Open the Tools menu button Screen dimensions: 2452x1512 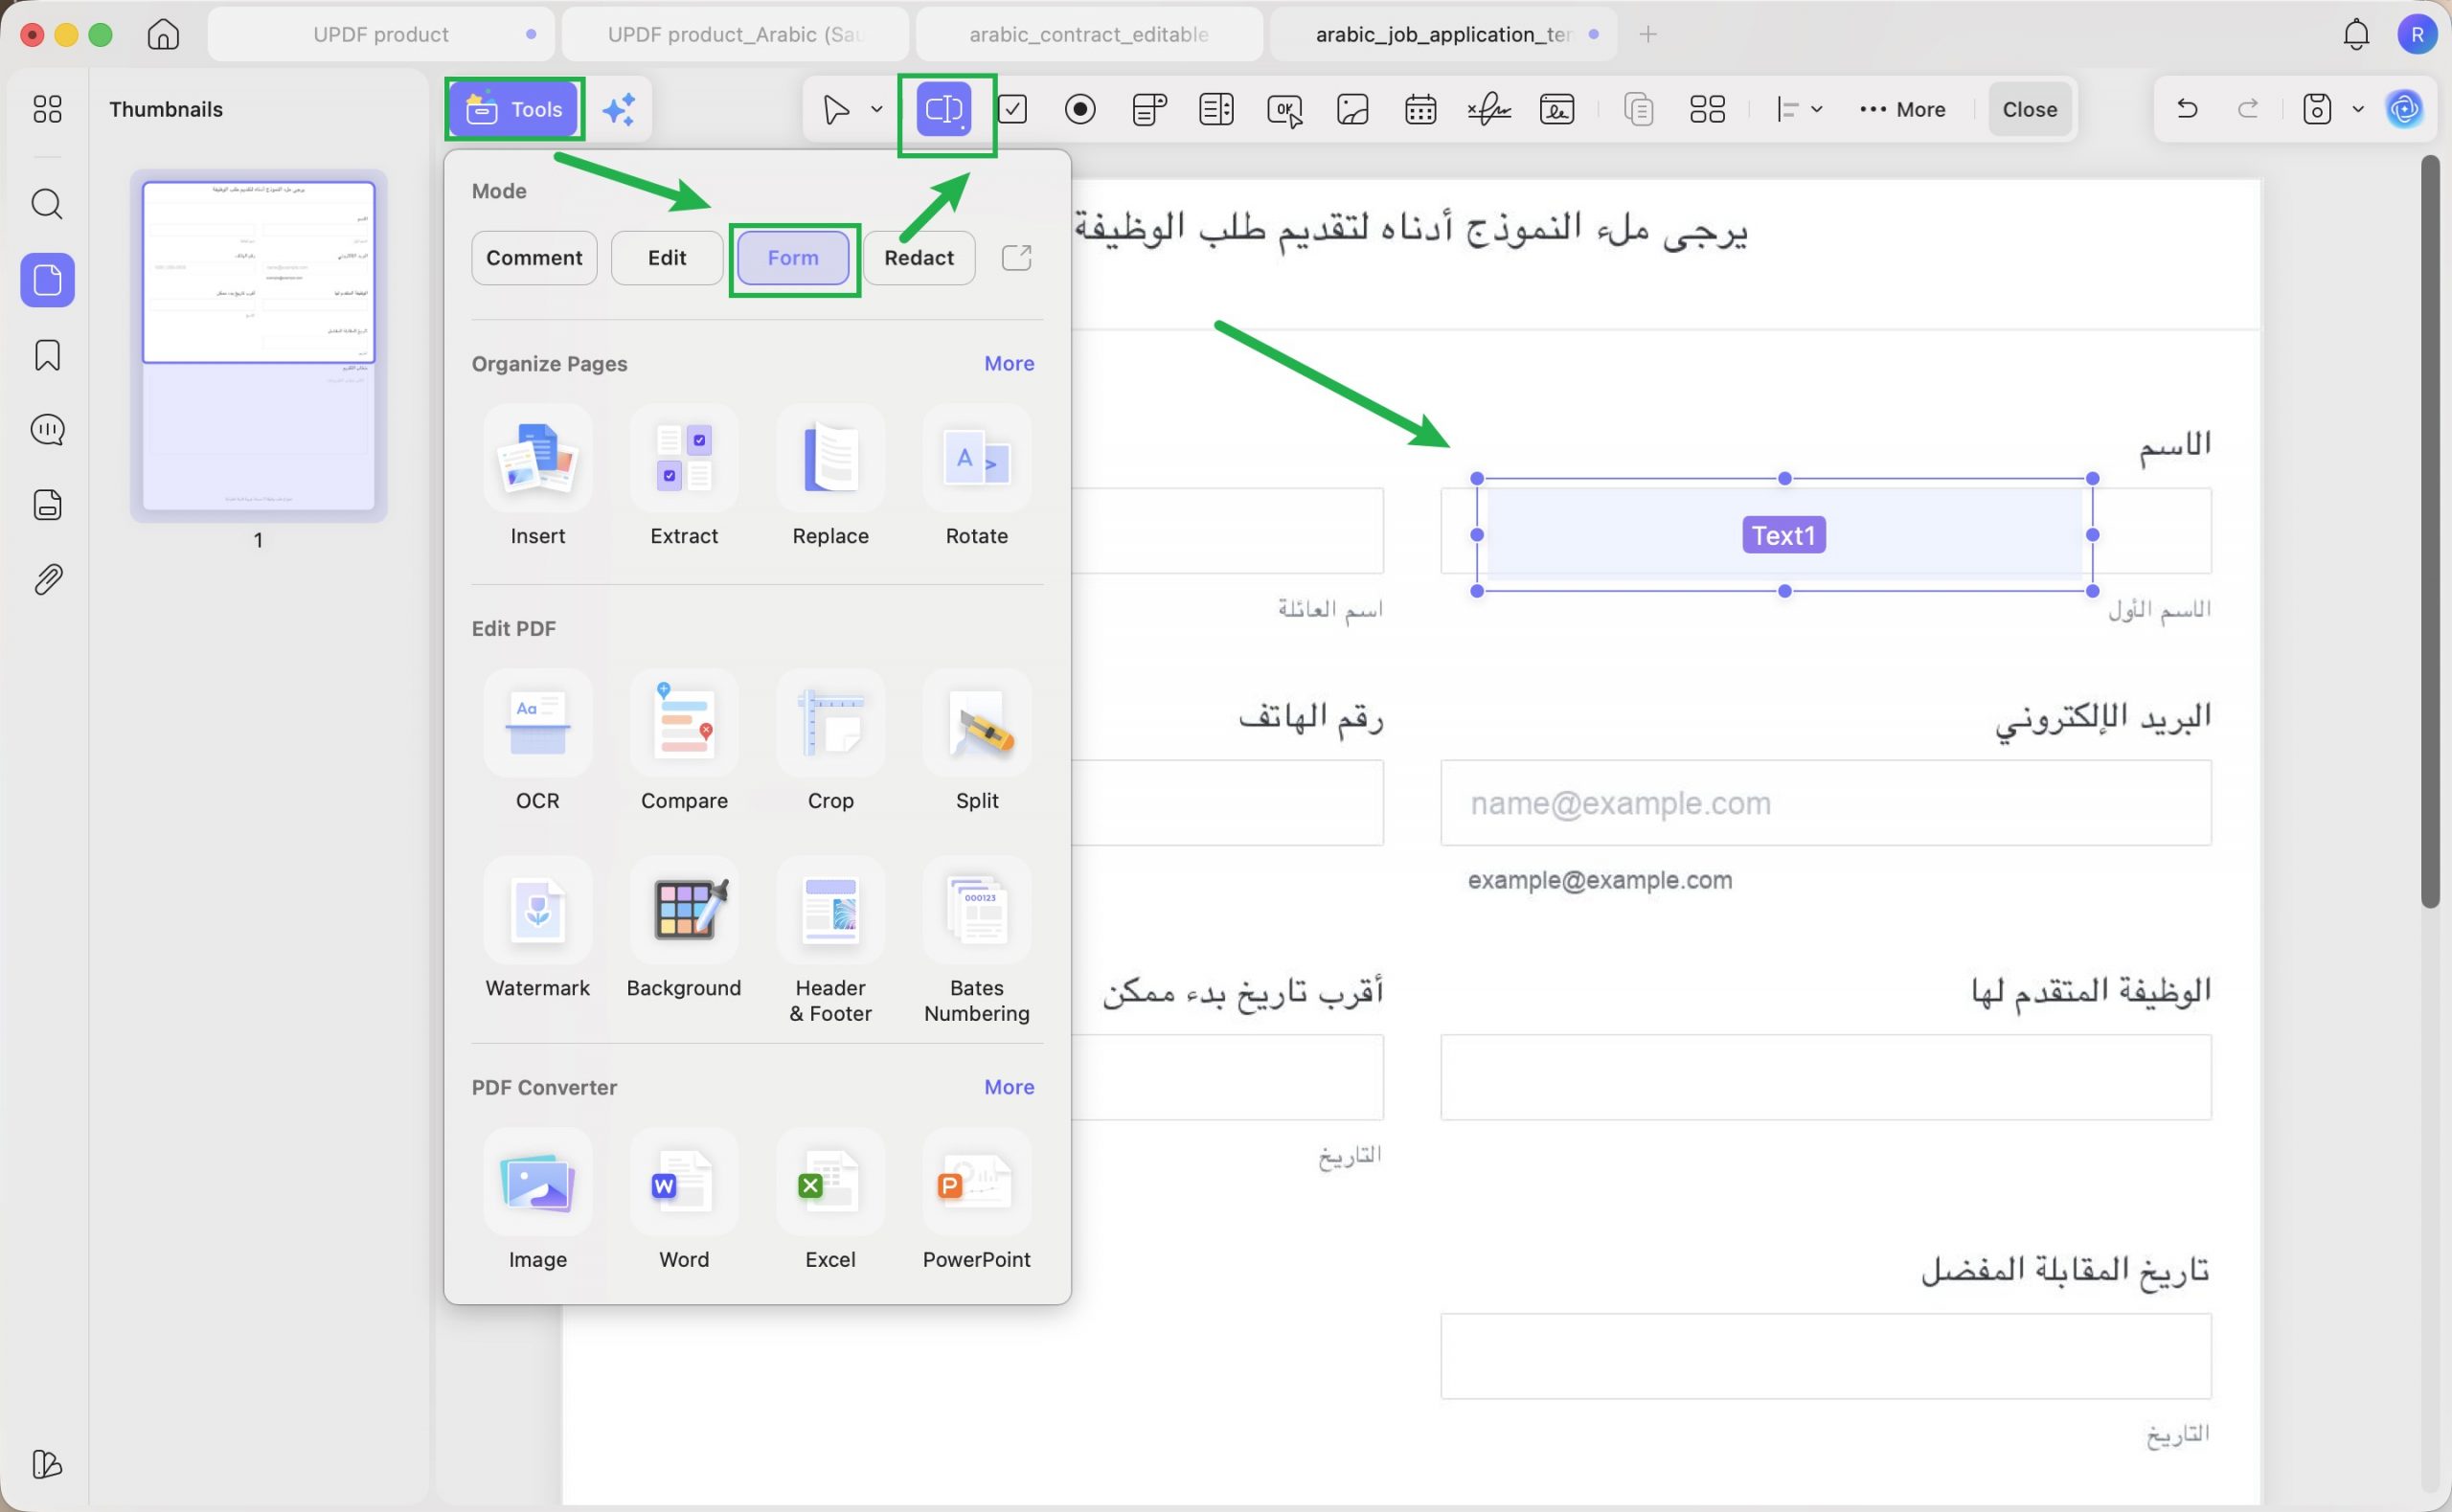[x=514, y=109]
